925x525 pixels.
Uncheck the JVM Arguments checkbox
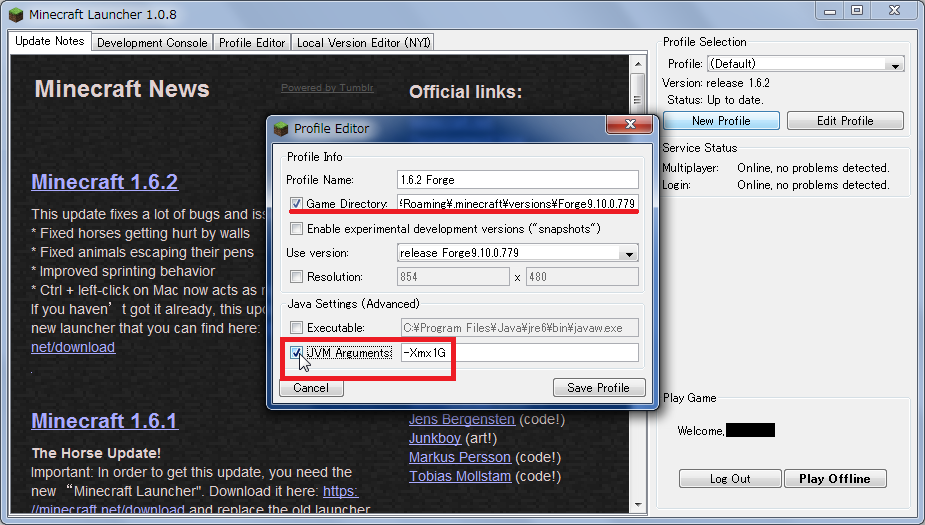[x=296, y=353]
